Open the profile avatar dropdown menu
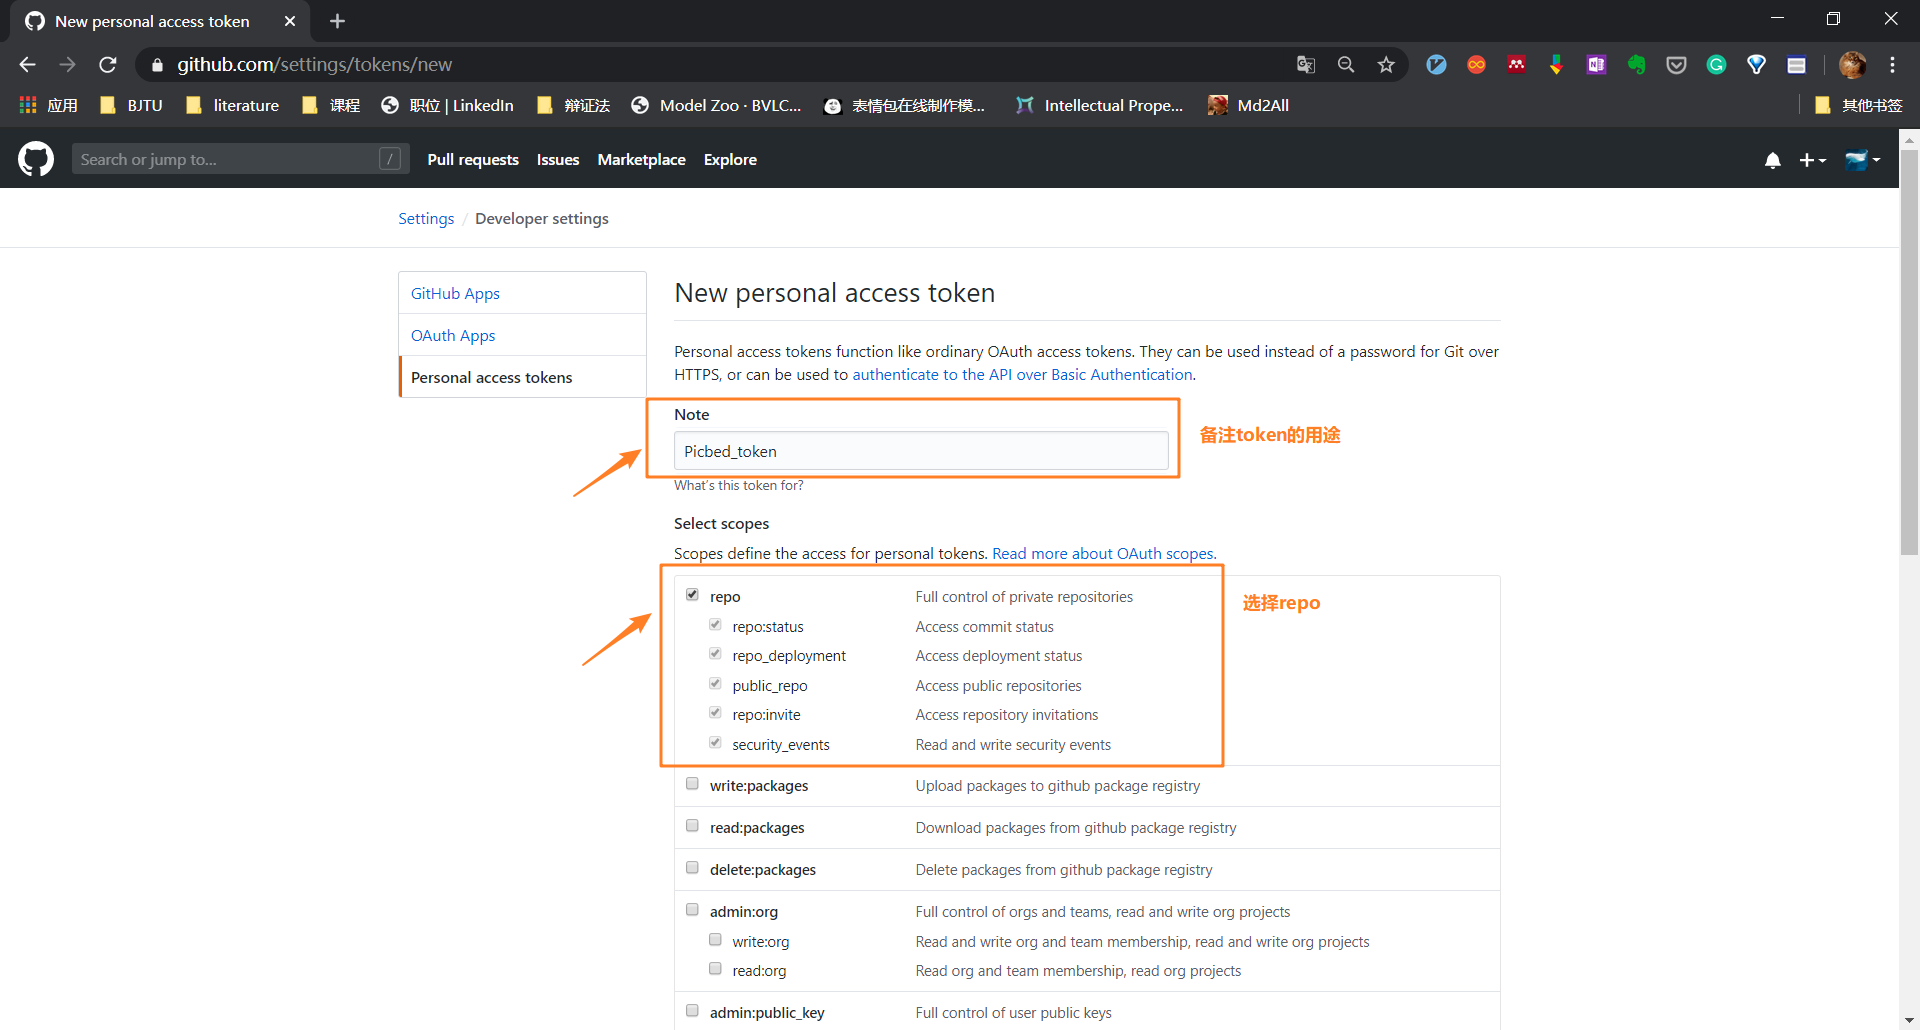This screenshot has width=1920, height=1030. tap(1862, 160)
